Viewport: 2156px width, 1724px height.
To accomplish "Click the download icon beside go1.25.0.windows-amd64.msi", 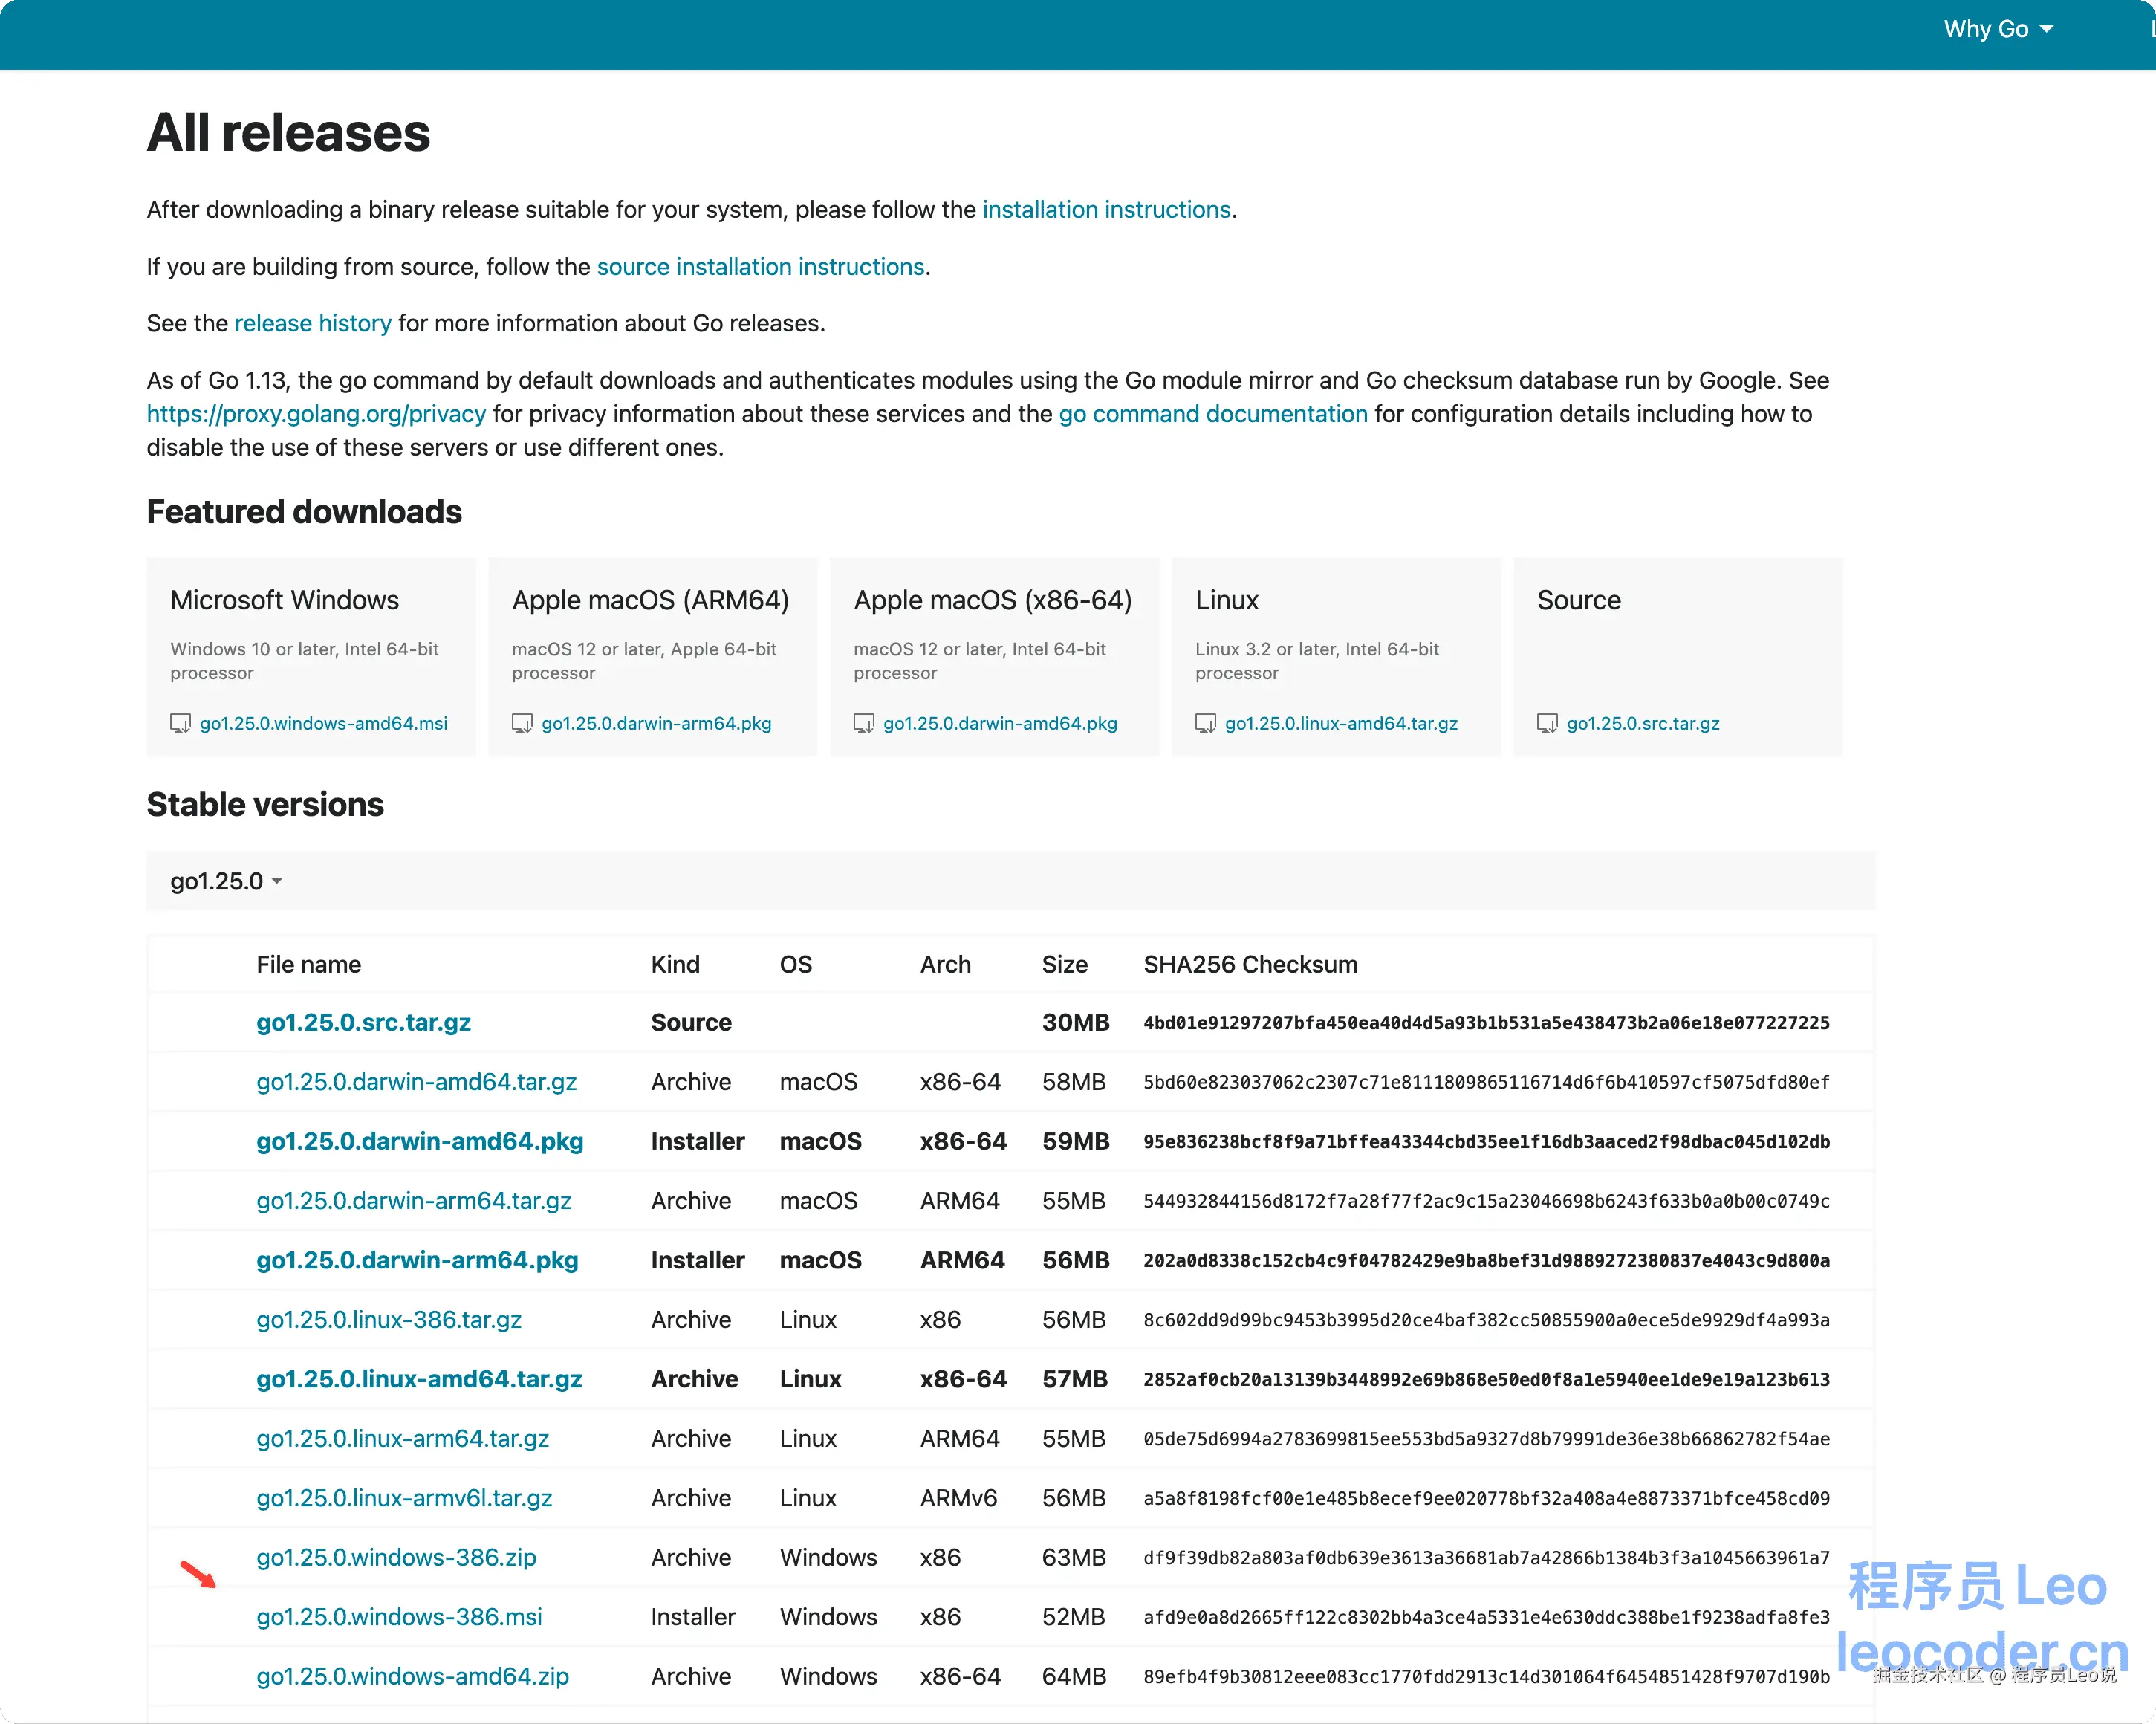I will click(180, 723).
